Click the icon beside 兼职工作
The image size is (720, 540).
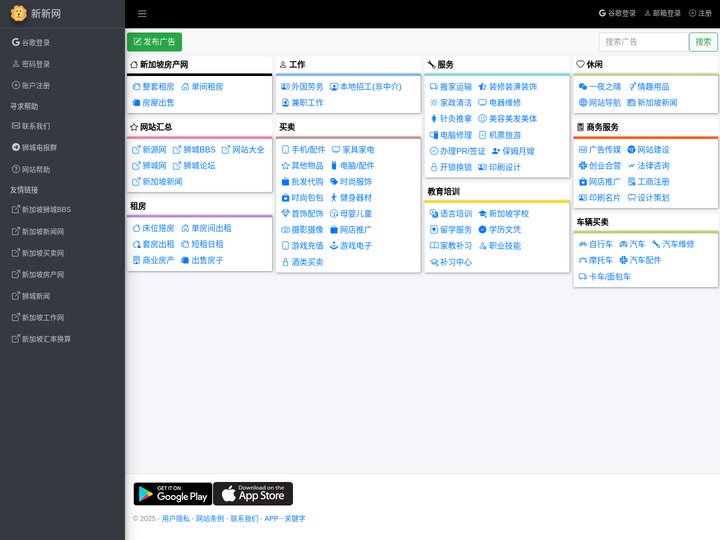(285, 103)
